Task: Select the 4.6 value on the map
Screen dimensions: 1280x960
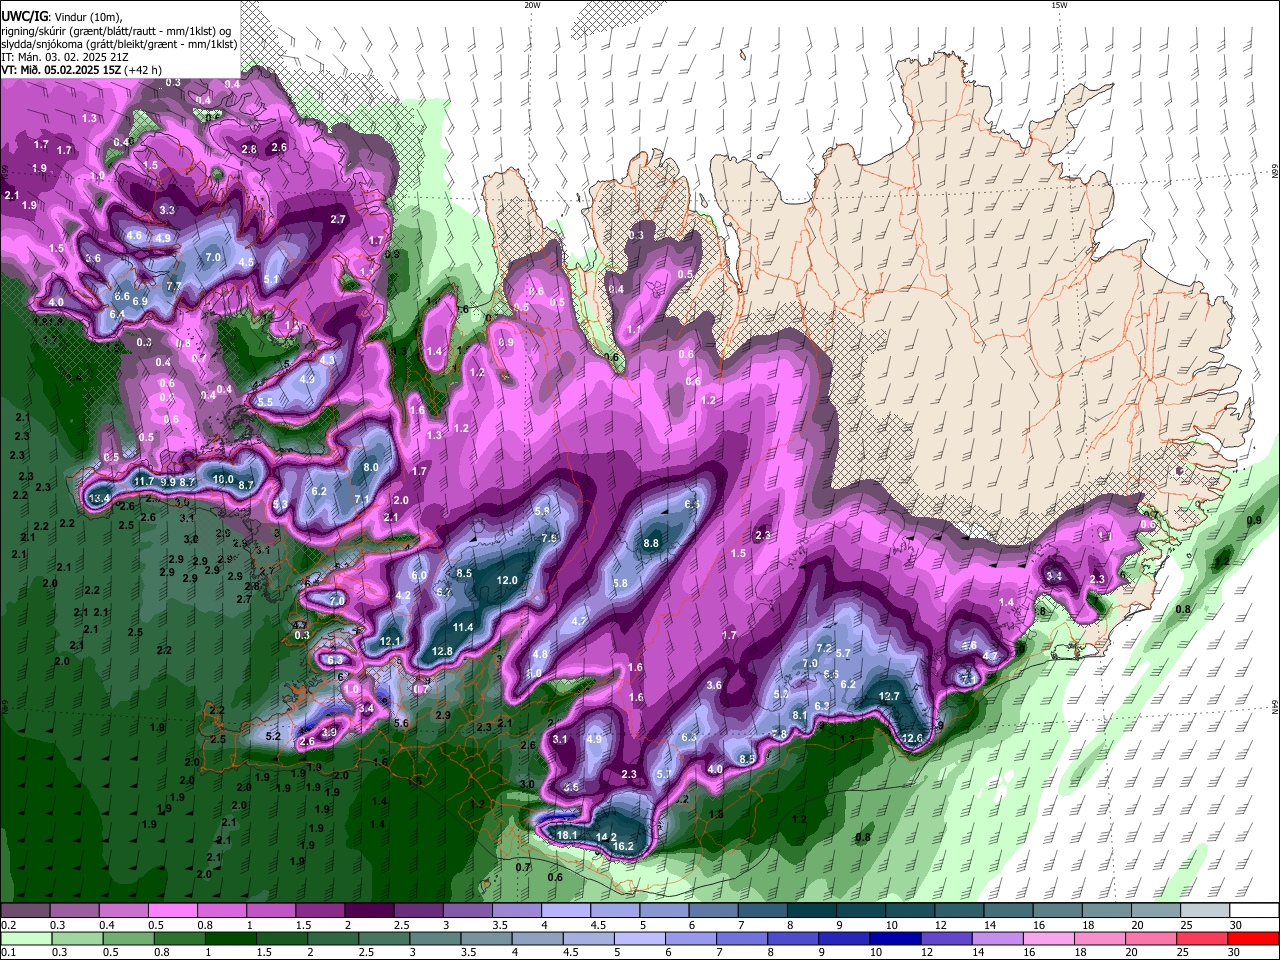Action: pyautogui.click(x=135, y=236)
